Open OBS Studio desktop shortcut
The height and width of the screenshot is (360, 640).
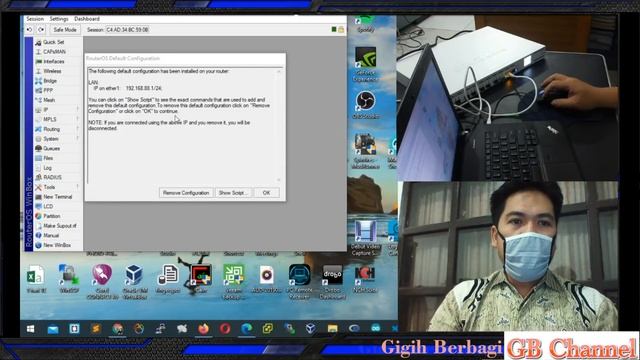point(365,105)
